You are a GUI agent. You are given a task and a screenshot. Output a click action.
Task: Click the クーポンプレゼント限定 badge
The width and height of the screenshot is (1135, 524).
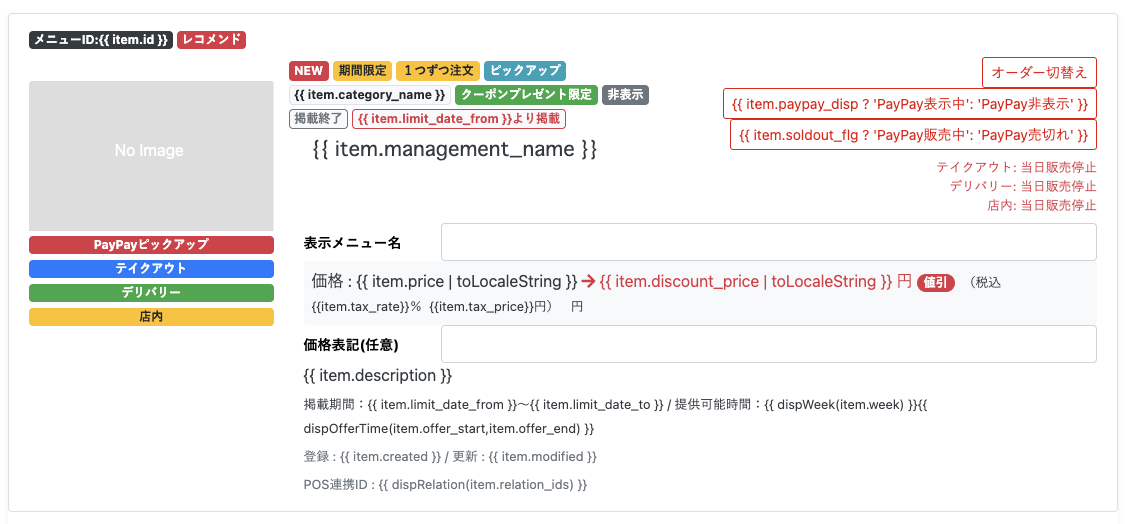[x=526, y=95]
